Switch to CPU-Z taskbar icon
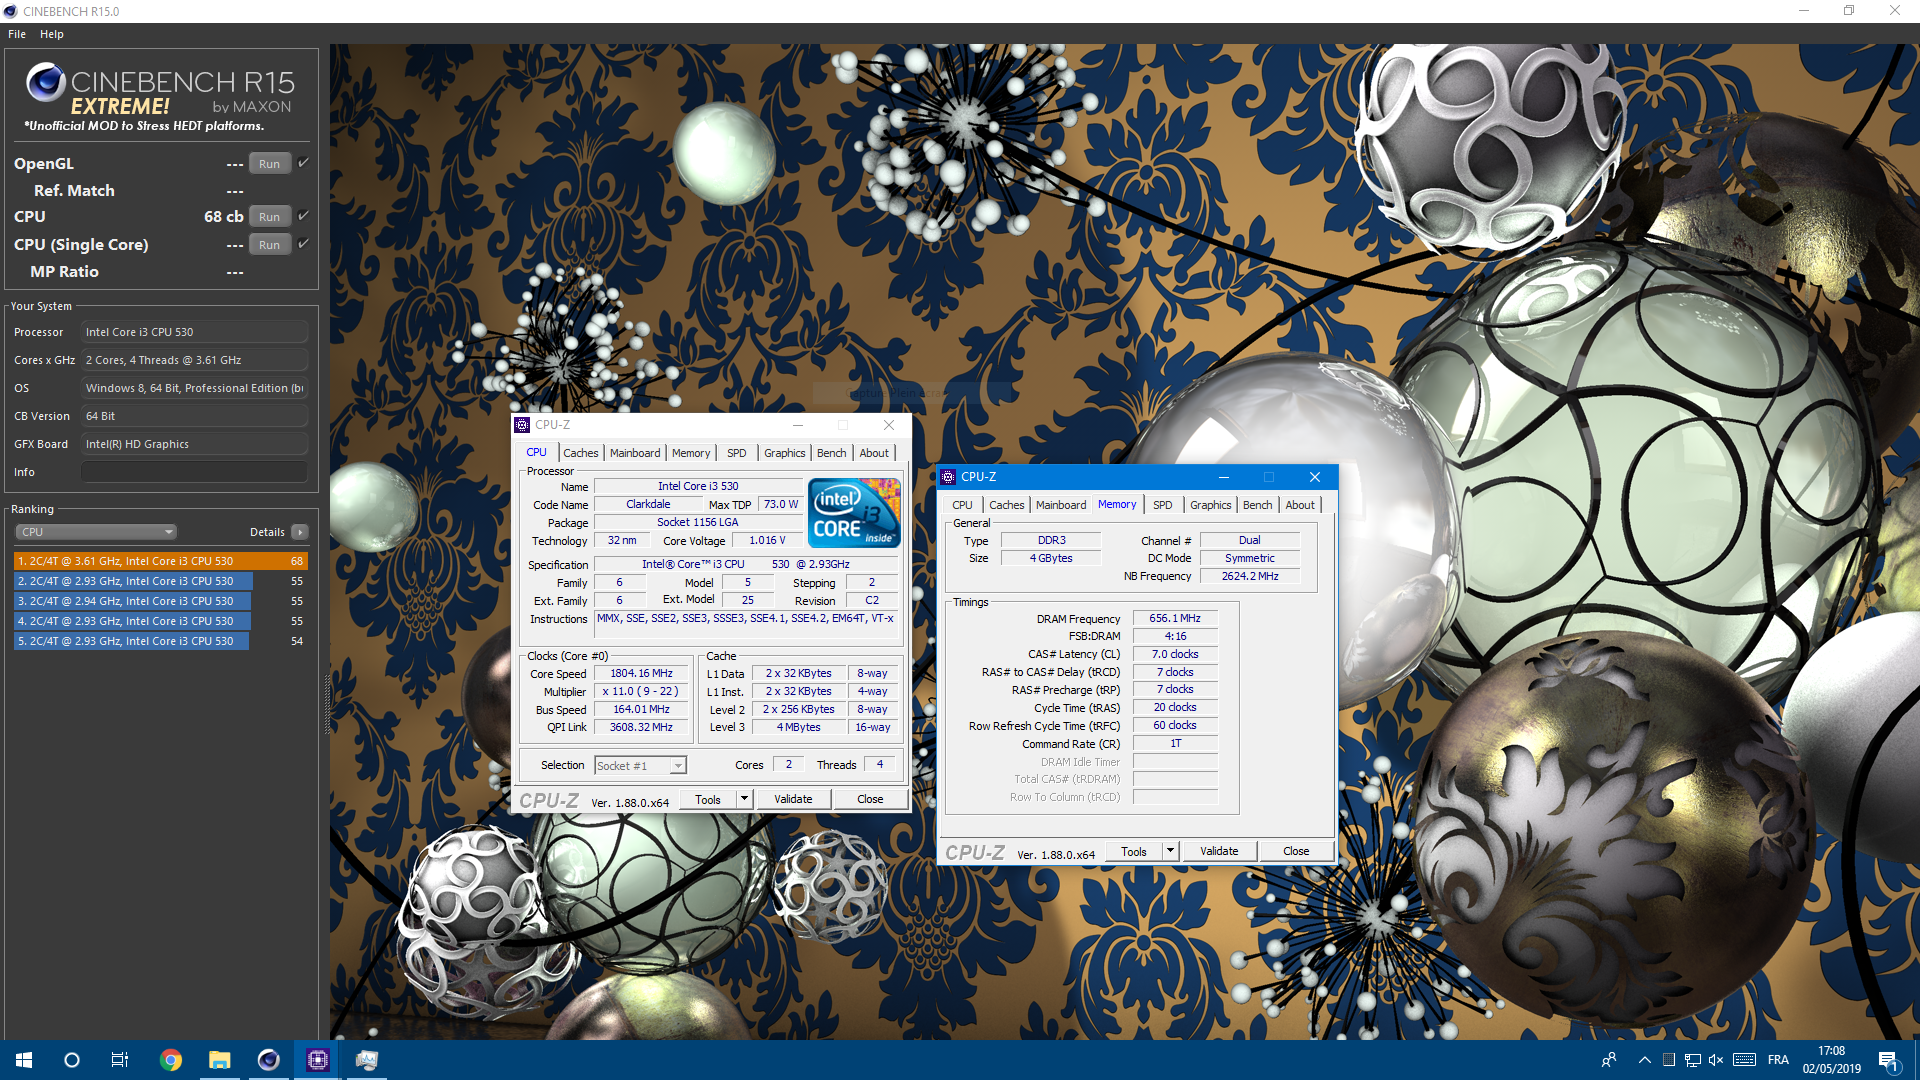Screen dimensions: 1920x1080 pyautogui.click(x=318, y=1060)
